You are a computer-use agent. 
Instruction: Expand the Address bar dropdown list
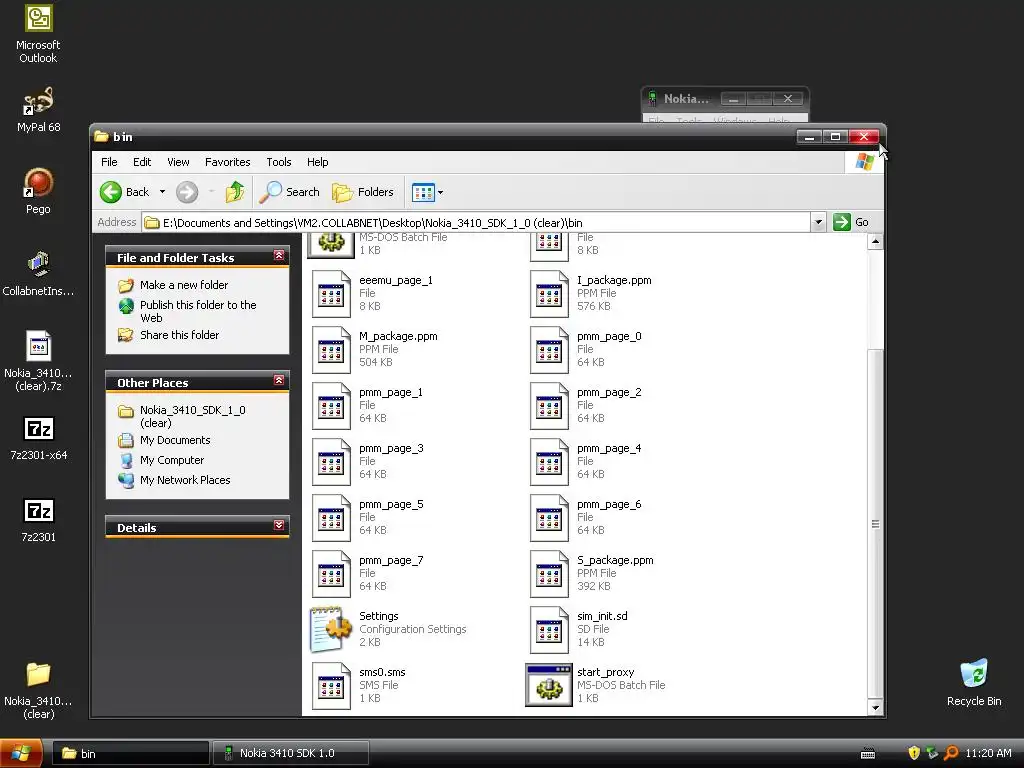click(x=818, y=222)
